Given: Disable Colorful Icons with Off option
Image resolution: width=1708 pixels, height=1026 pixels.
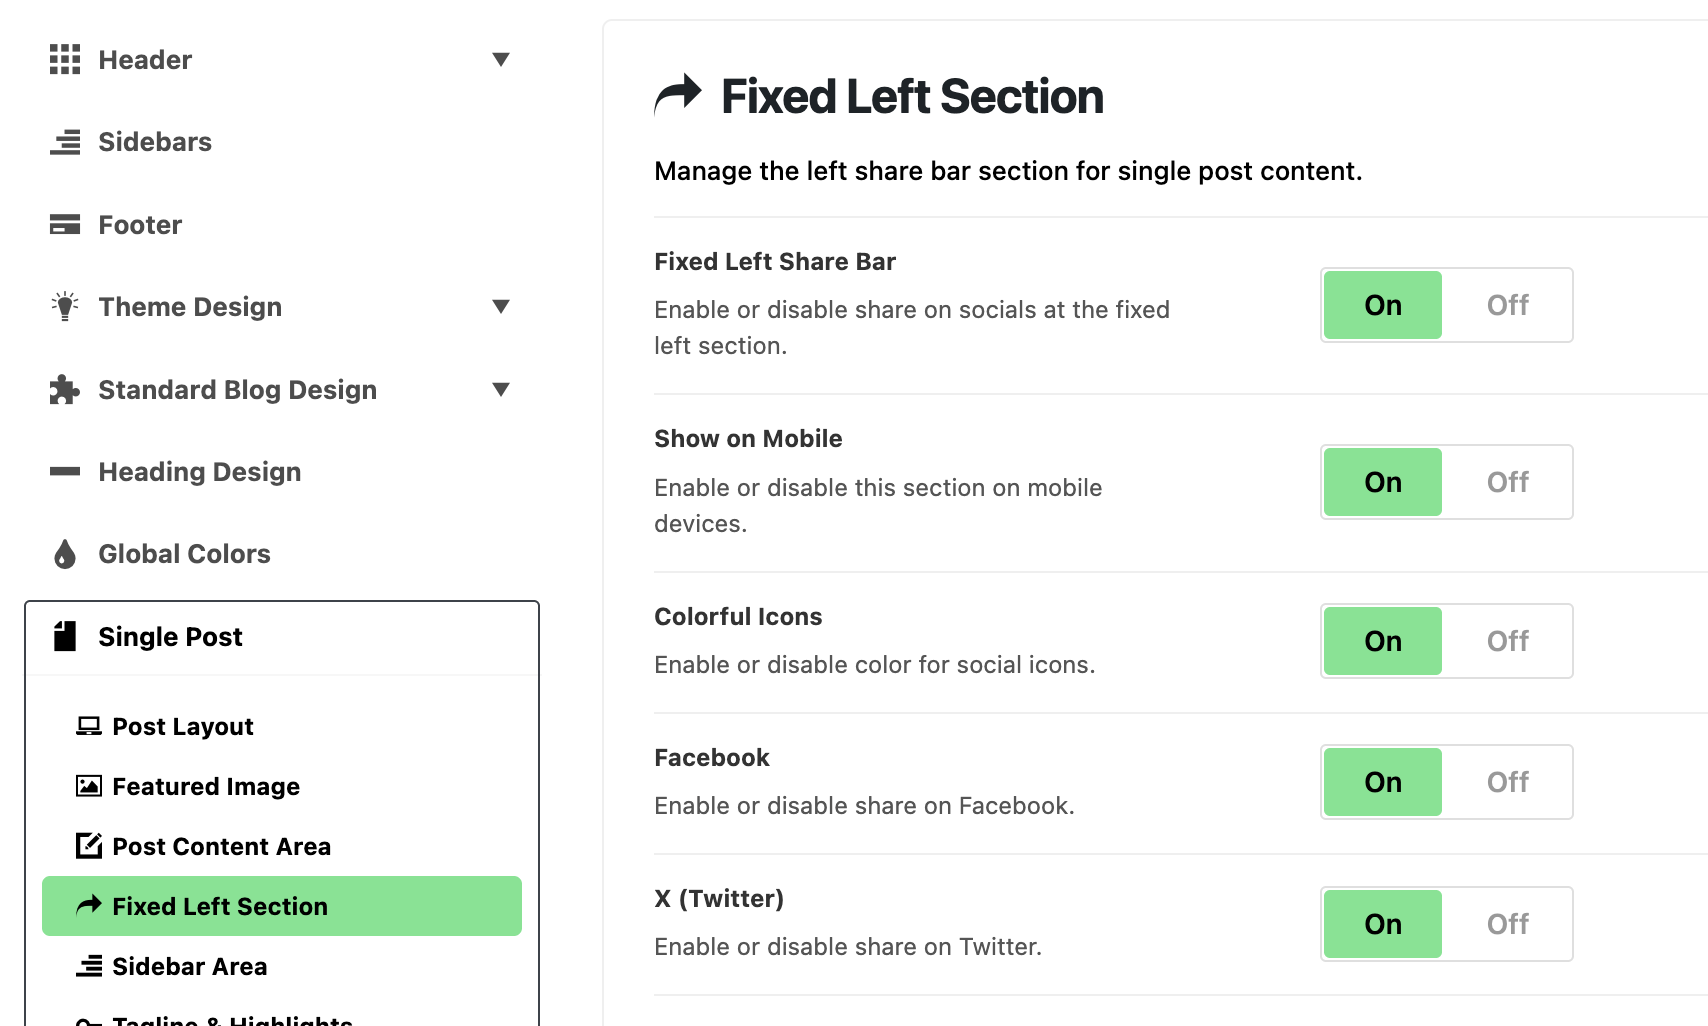Looking at the screenshot, I should coord(1507,641).
